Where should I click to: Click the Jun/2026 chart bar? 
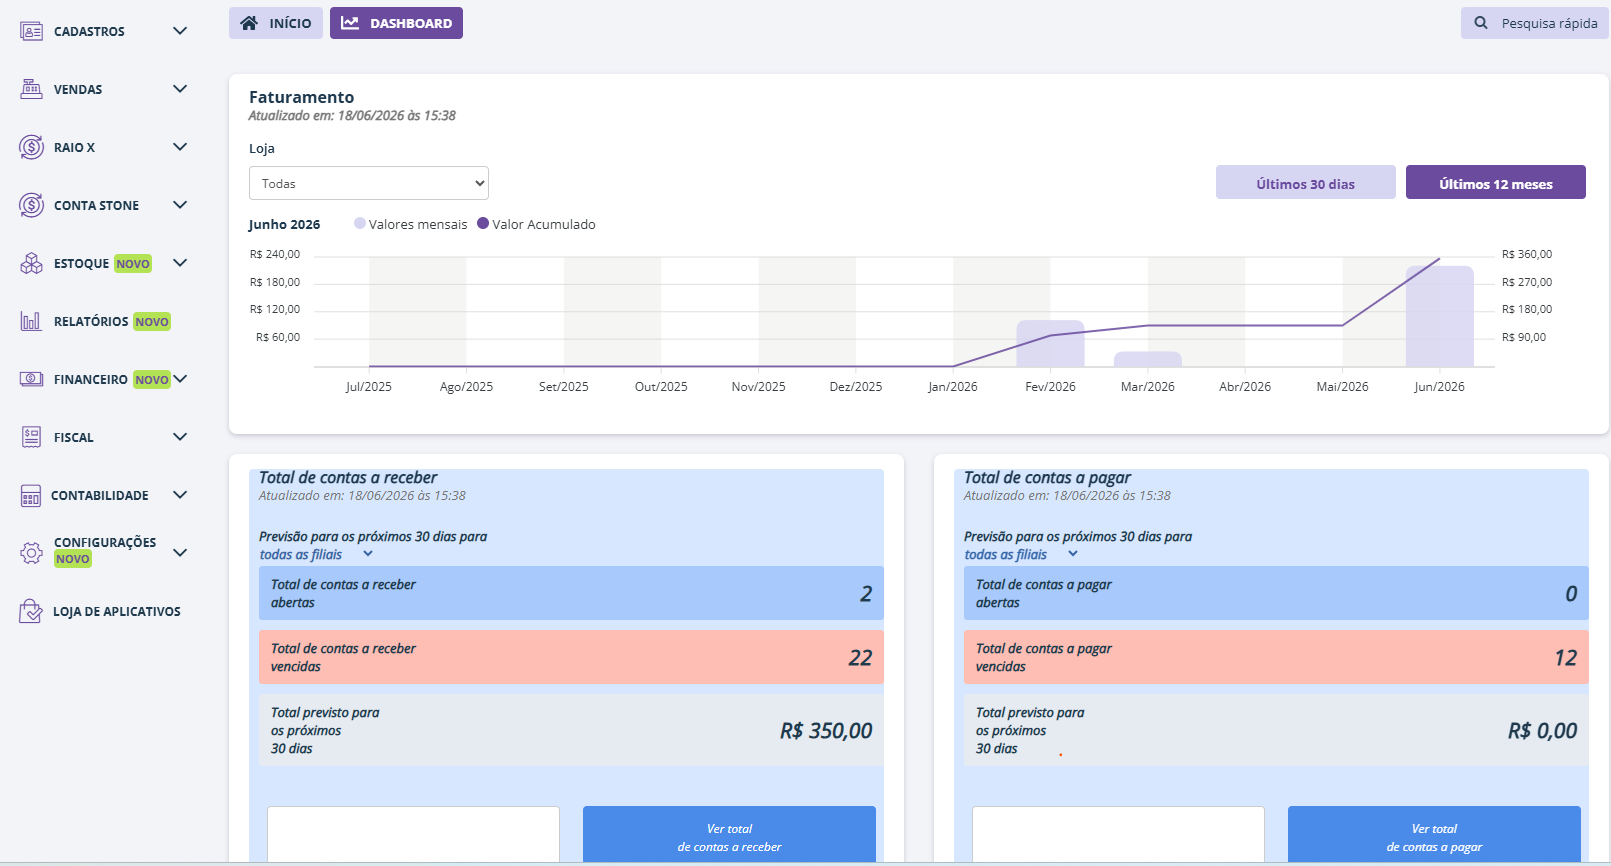pyautogui.click(x=1440, y=316)
